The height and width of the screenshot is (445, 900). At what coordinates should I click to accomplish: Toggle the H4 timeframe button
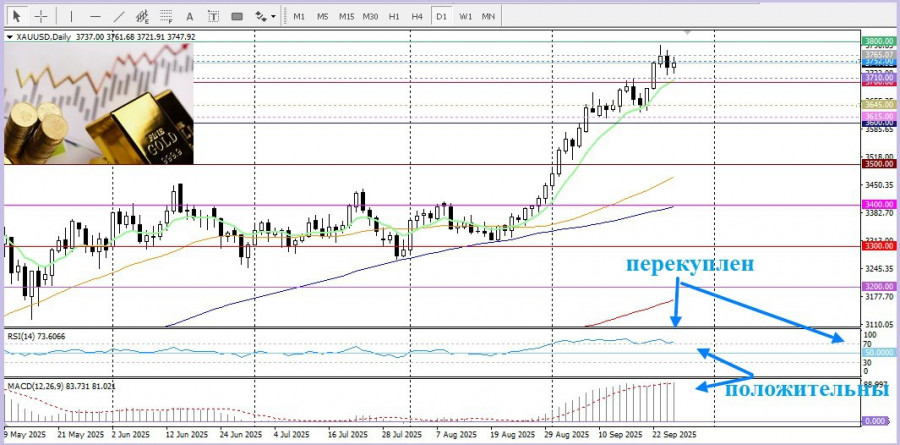(x=417, y=16)
